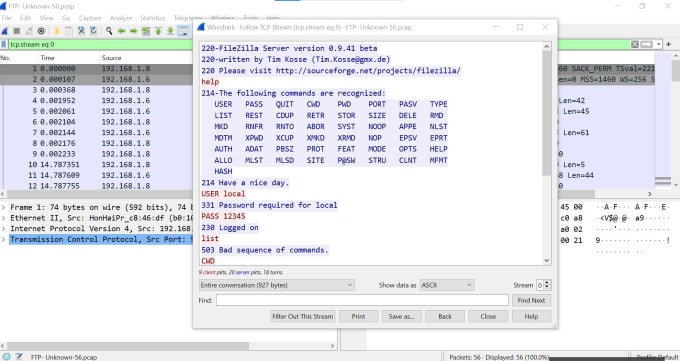Open the Analyze menu
Viewport: 680px width, 361px height.
tap(121, 18)
